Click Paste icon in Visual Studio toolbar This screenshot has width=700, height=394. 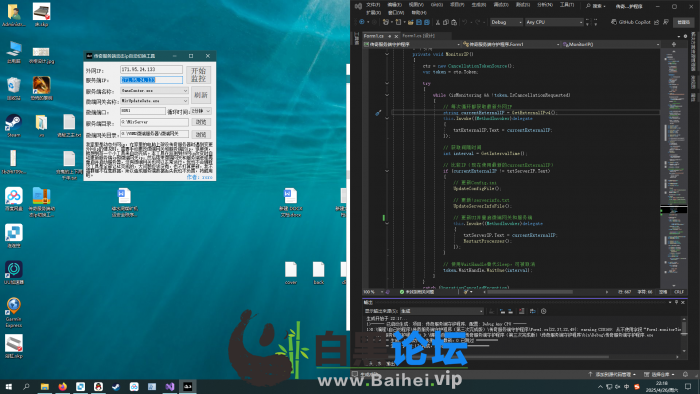[454, 22]
